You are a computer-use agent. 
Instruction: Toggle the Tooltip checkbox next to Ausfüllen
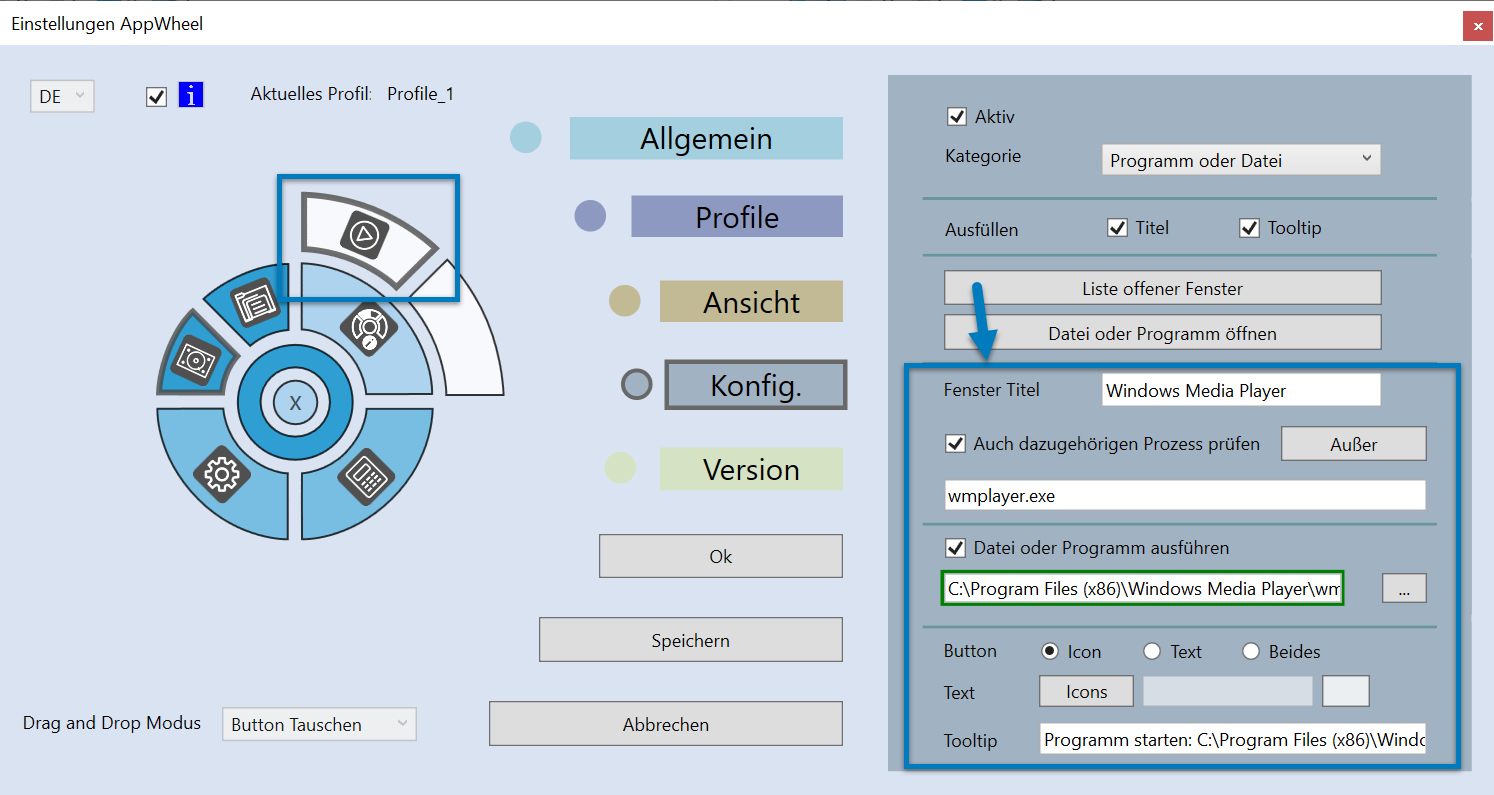(x=1249, y=228)
